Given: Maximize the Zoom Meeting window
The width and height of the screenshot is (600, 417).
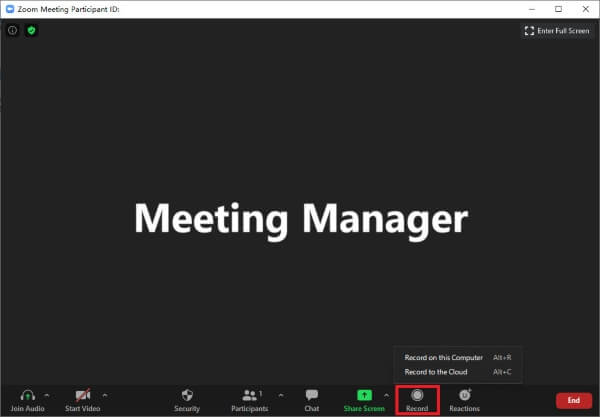Looking at the screenshot, I should point(558,9).
